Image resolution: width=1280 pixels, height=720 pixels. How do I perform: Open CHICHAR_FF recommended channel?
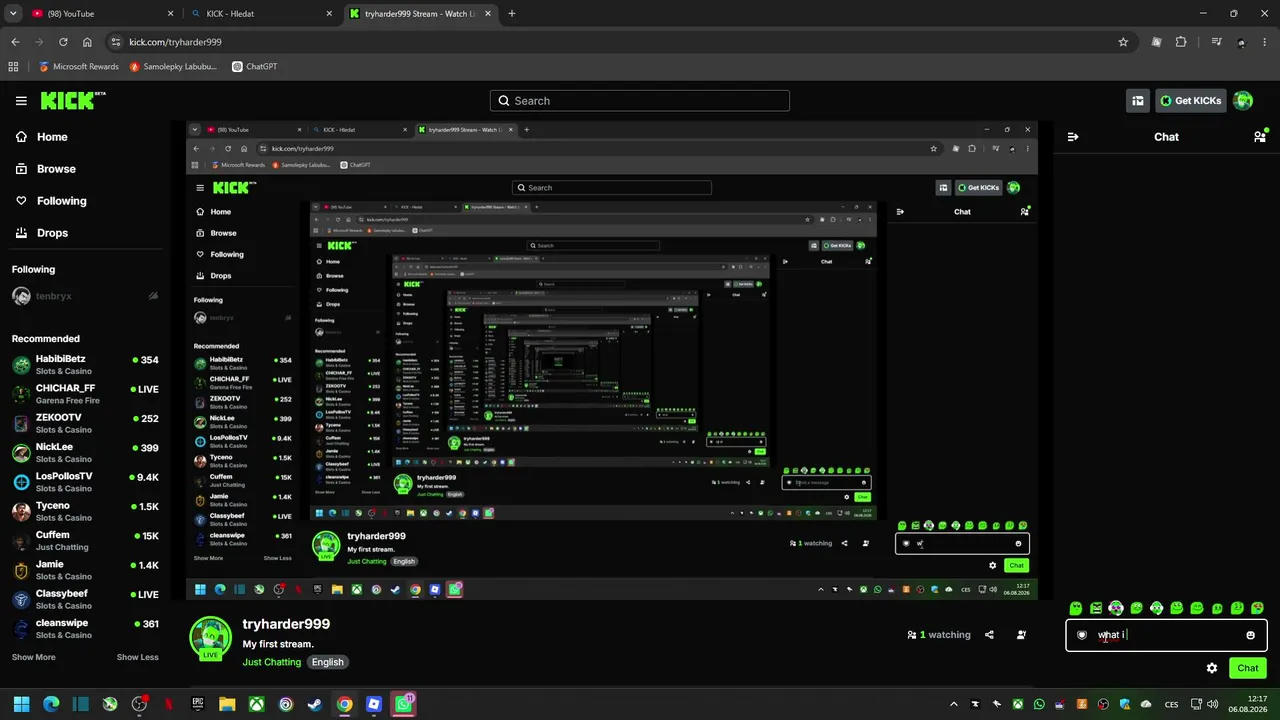pos(85,394)
